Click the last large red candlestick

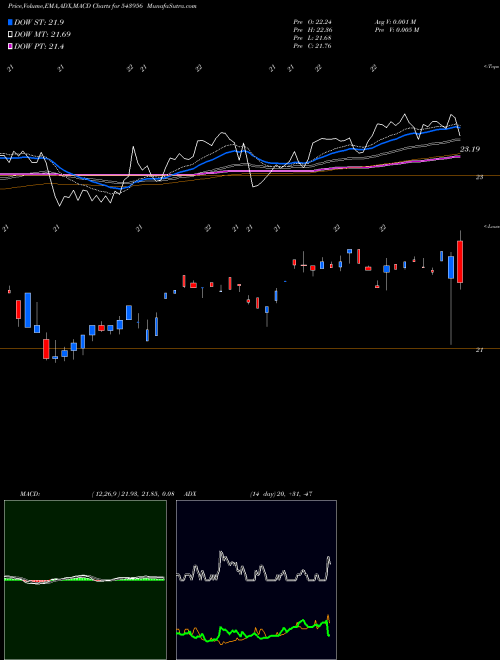pyautogui.click(x=460, y=261)
